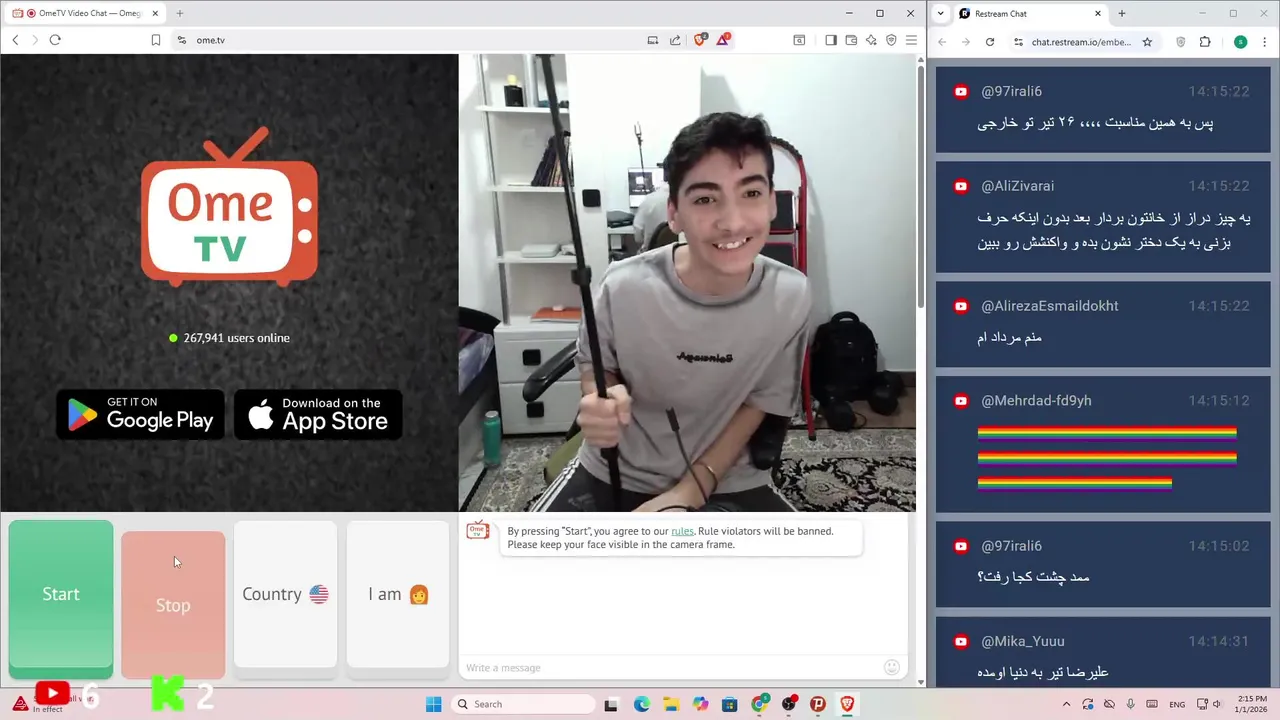This screenshot has height=720, width=1280.
Task: Open the rules link in chat notice
Action: tap(682, 531)
